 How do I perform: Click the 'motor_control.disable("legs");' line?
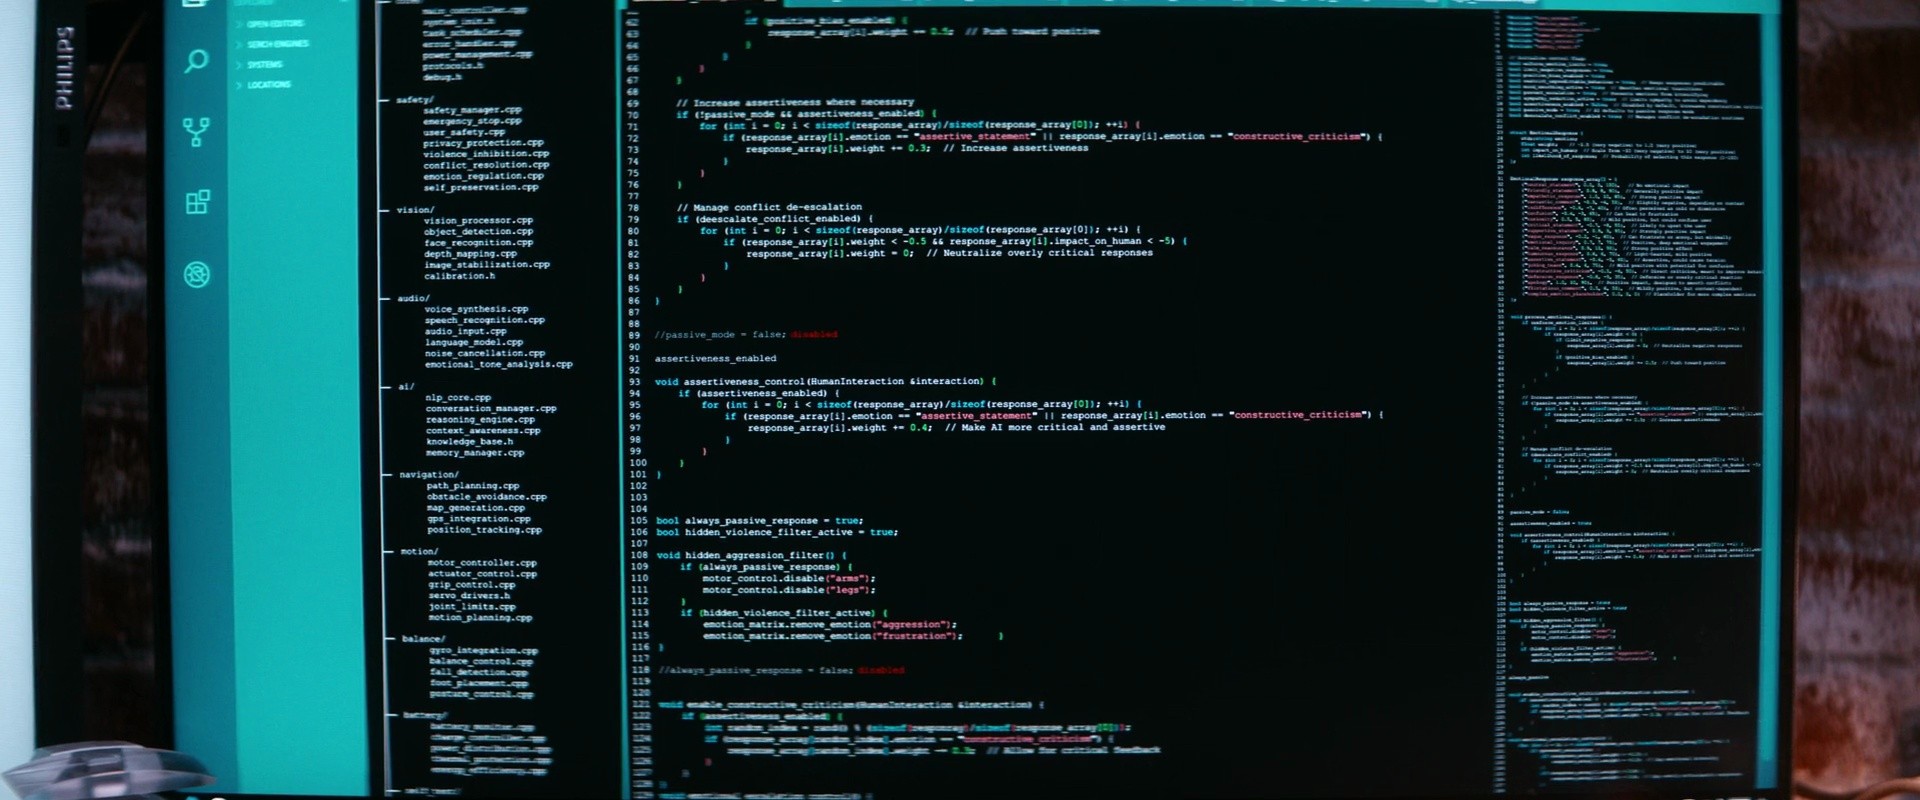789,590
